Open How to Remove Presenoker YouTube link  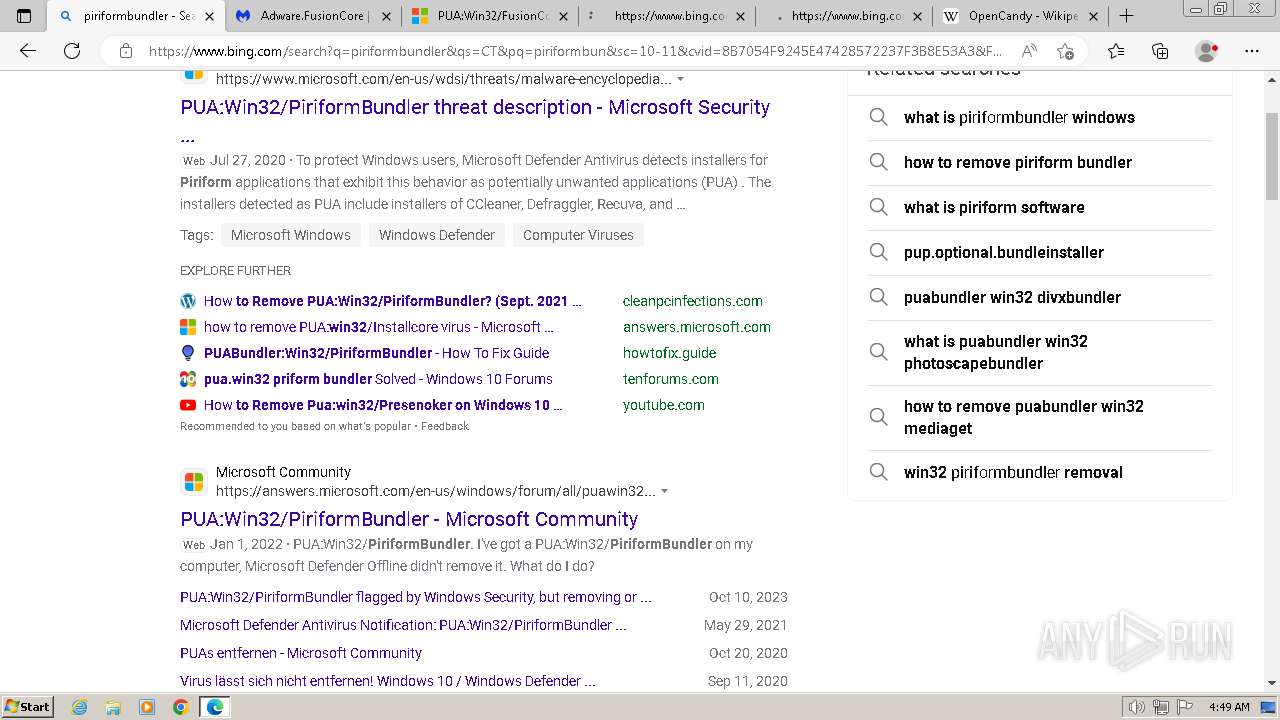point(383,405)
